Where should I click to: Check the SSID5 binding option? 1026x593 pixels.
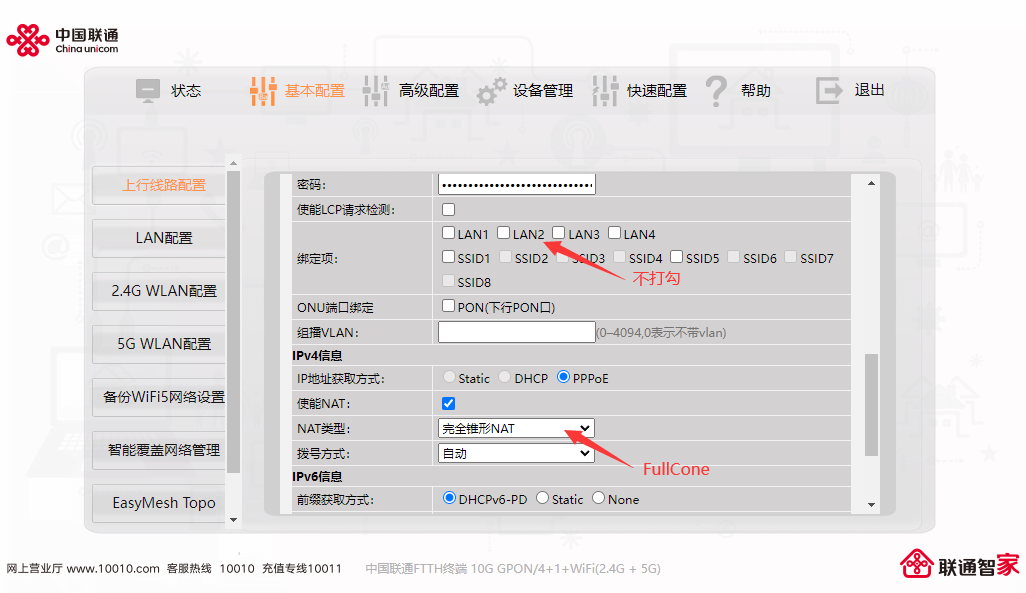coord(675,257)
